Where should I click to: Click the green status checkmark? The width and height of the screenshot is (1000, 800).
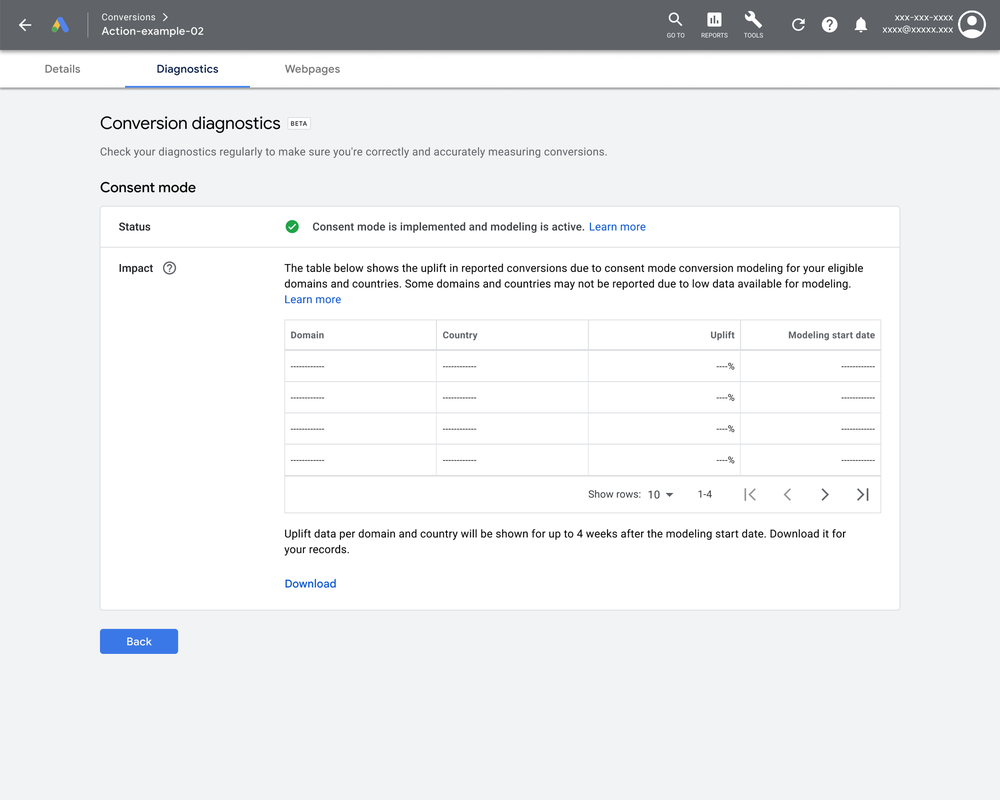(292, 226)
